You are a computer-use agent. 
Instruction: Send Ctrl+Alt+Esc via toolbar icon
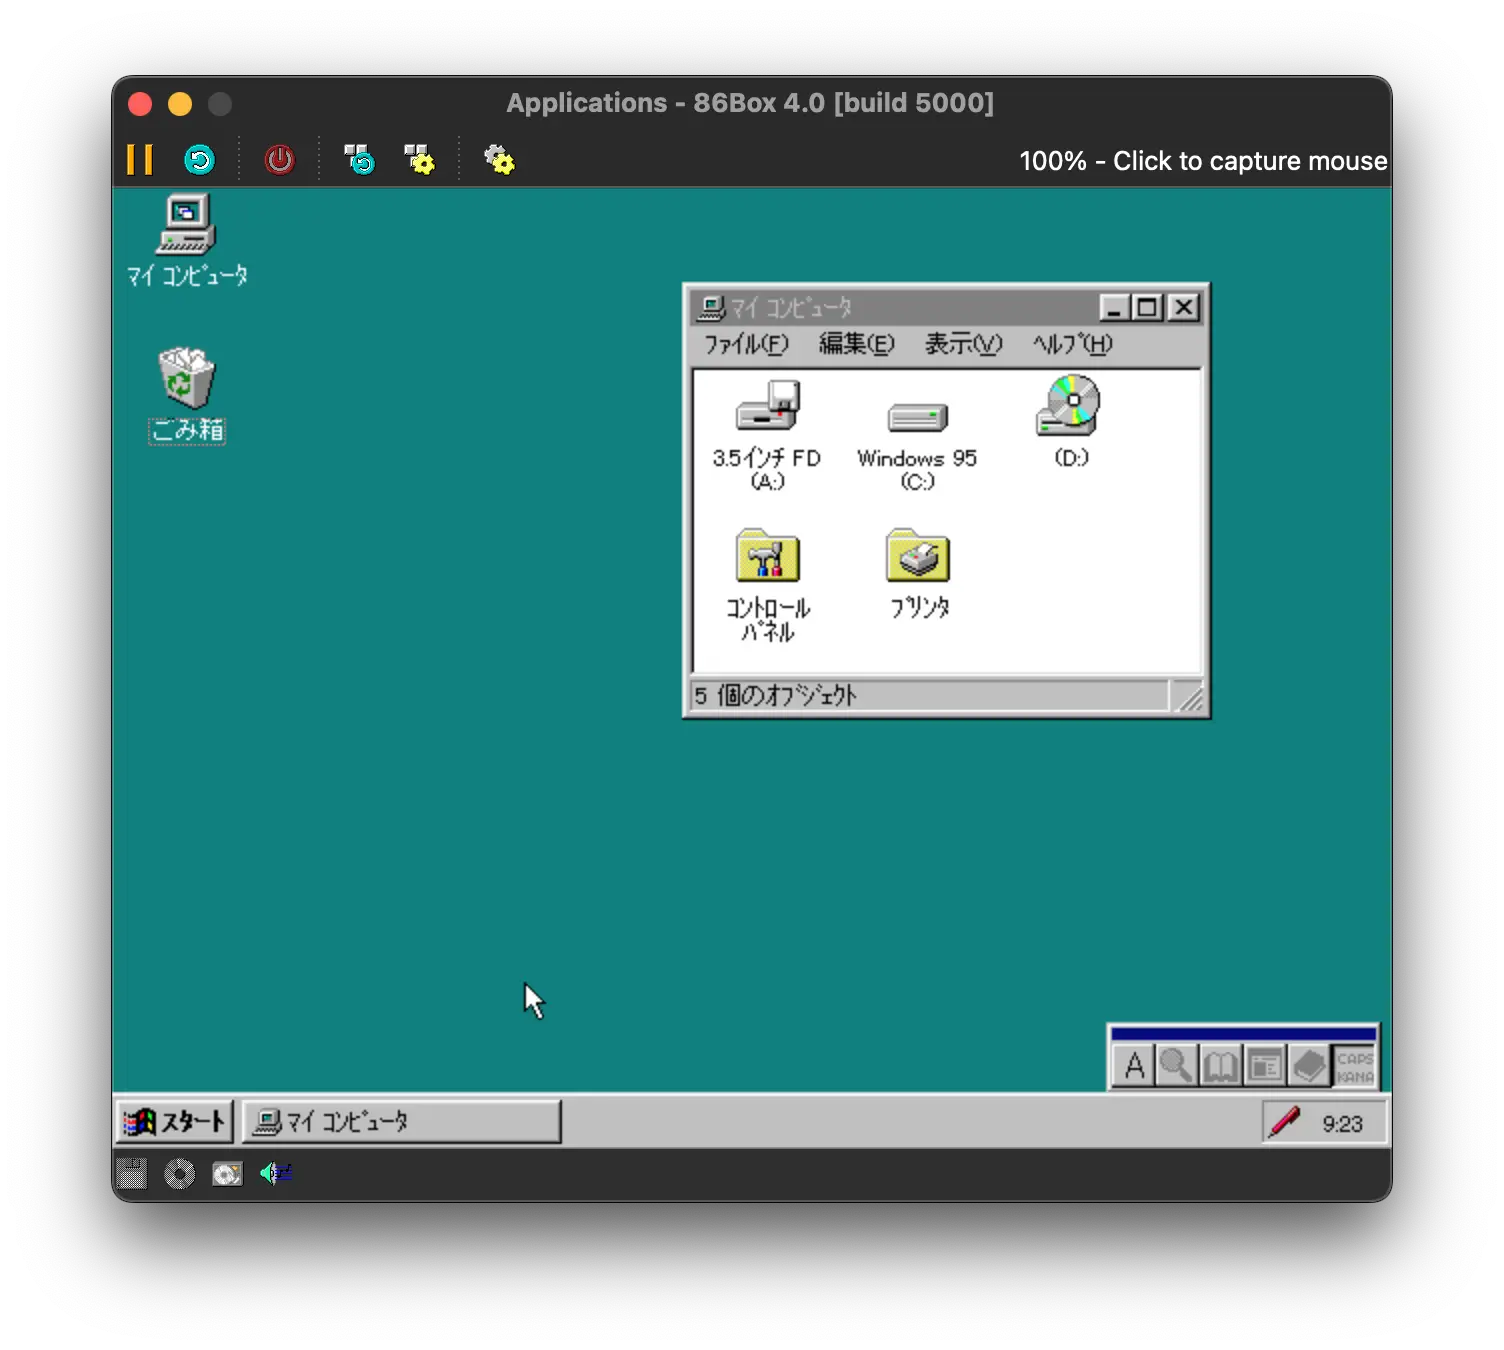pos(419,160)
